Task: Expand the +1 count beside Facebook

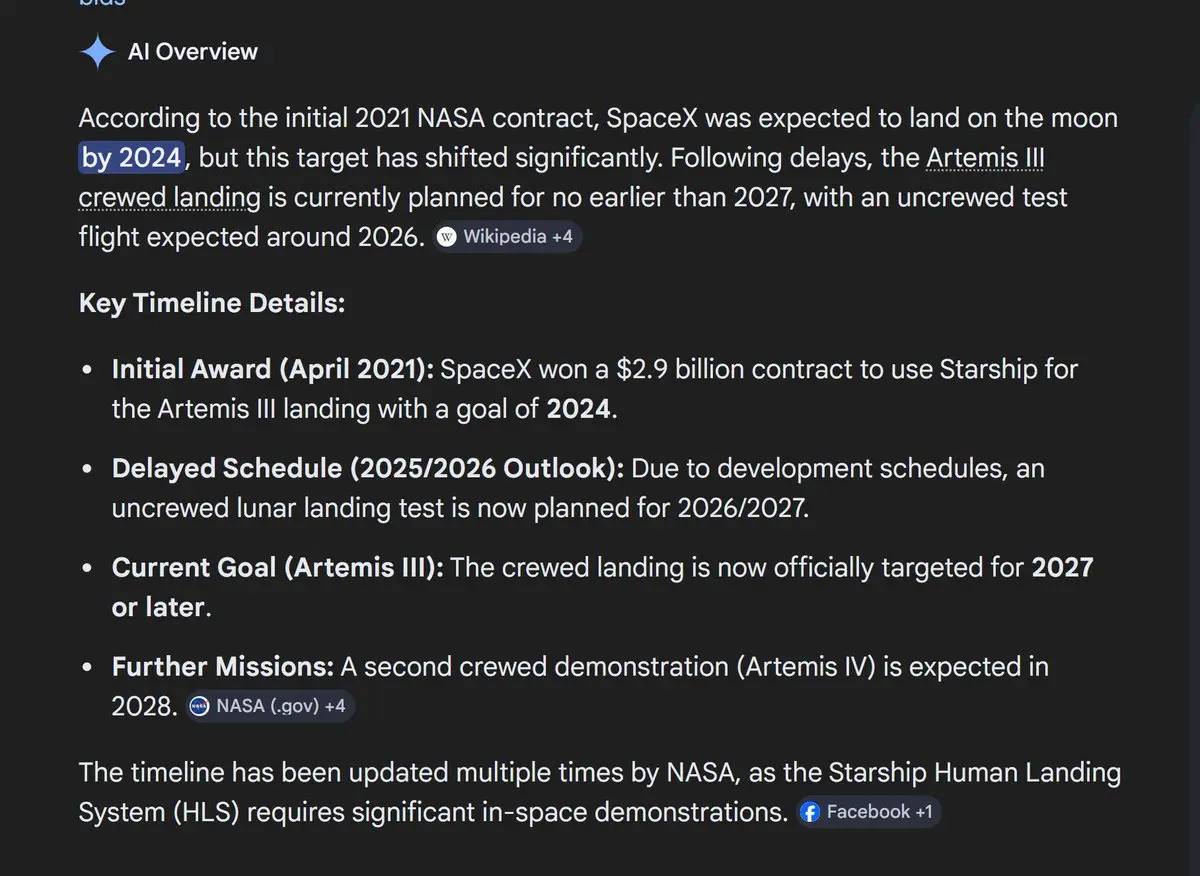Action: 923,812
